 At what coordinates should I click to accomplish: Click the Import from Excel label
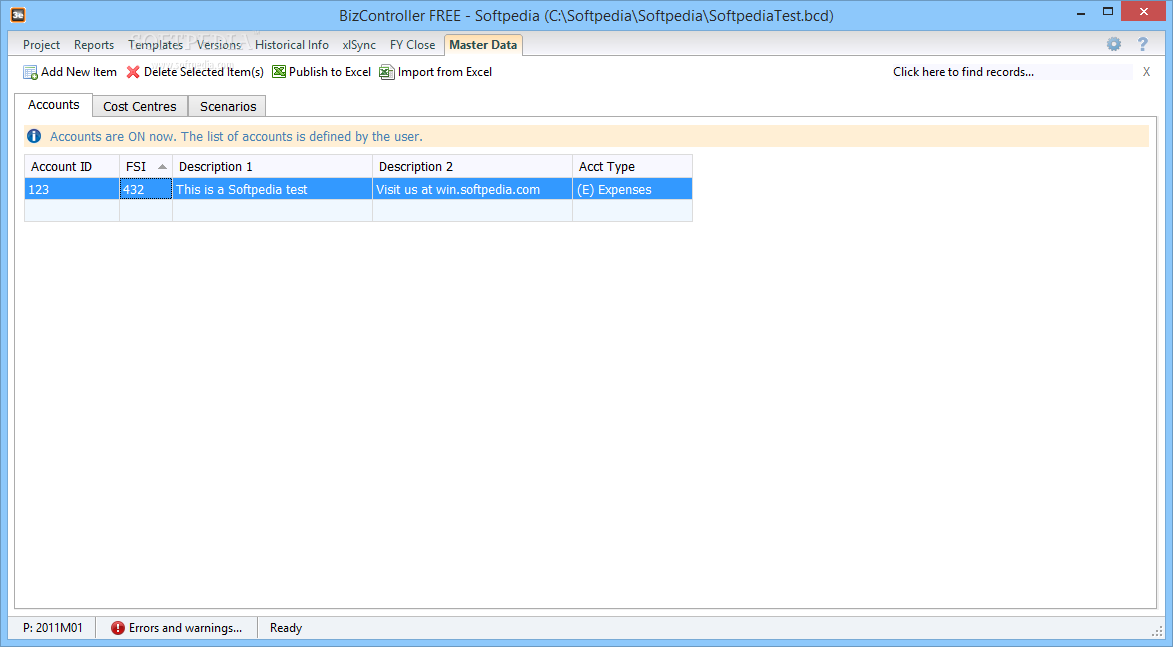pyautogui.click(x=445, y=72)
